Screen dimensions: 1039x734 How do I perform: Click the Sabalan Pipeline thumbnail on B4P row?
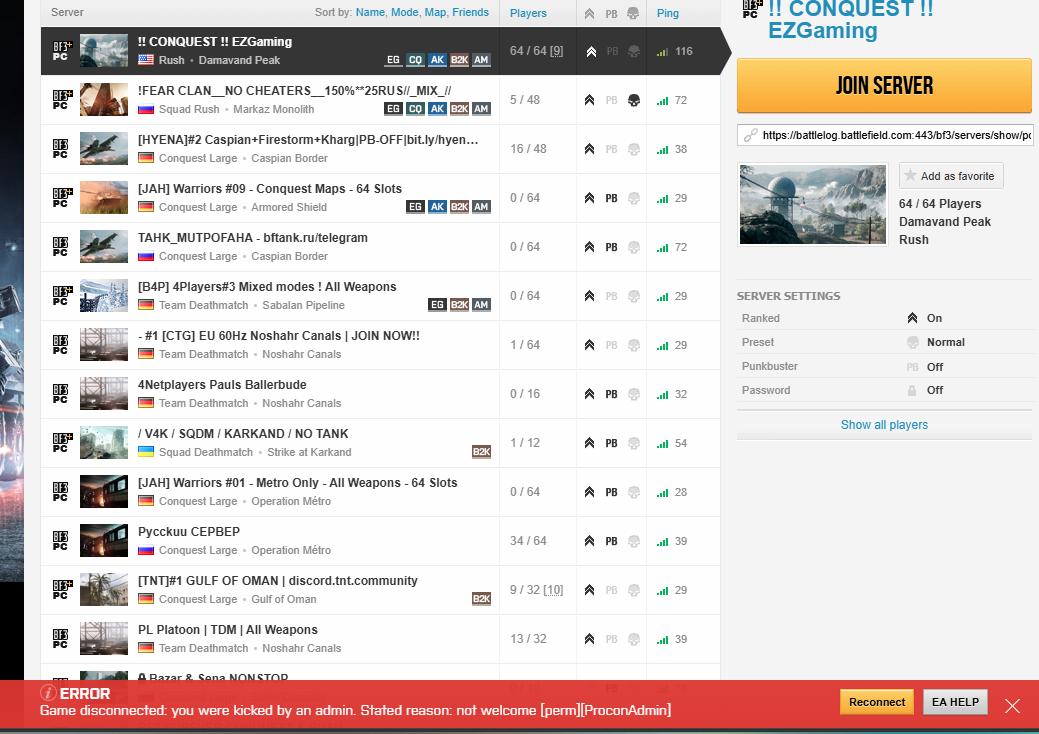(x=104, y=296)
